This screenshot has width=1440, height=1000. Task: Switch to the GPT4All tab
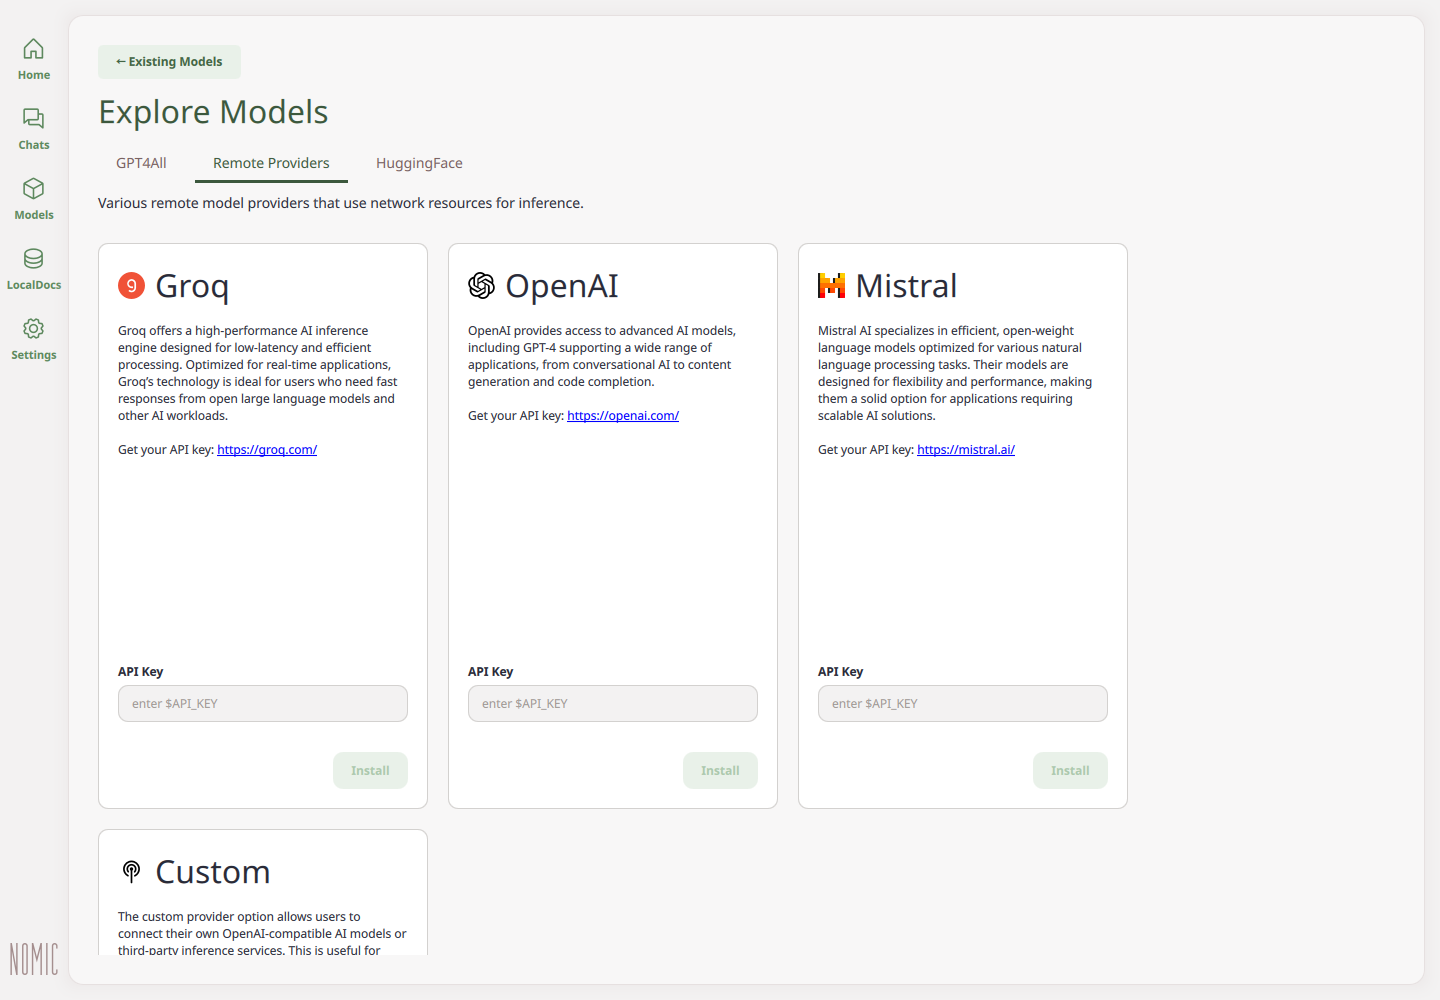pos(141,163)
